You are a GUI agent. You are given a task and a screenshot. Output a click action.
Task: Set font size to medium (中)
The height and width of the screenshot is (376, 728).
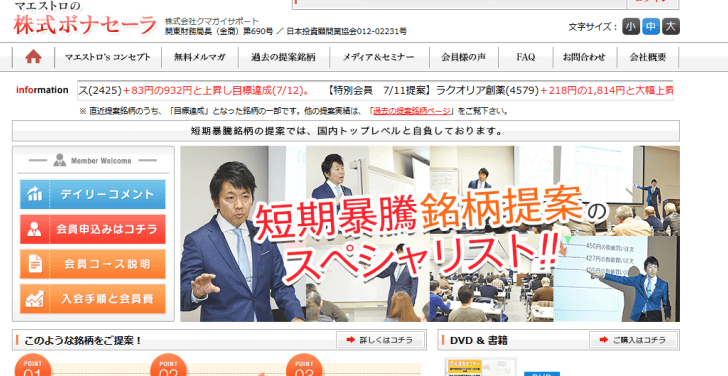(651, 26)
